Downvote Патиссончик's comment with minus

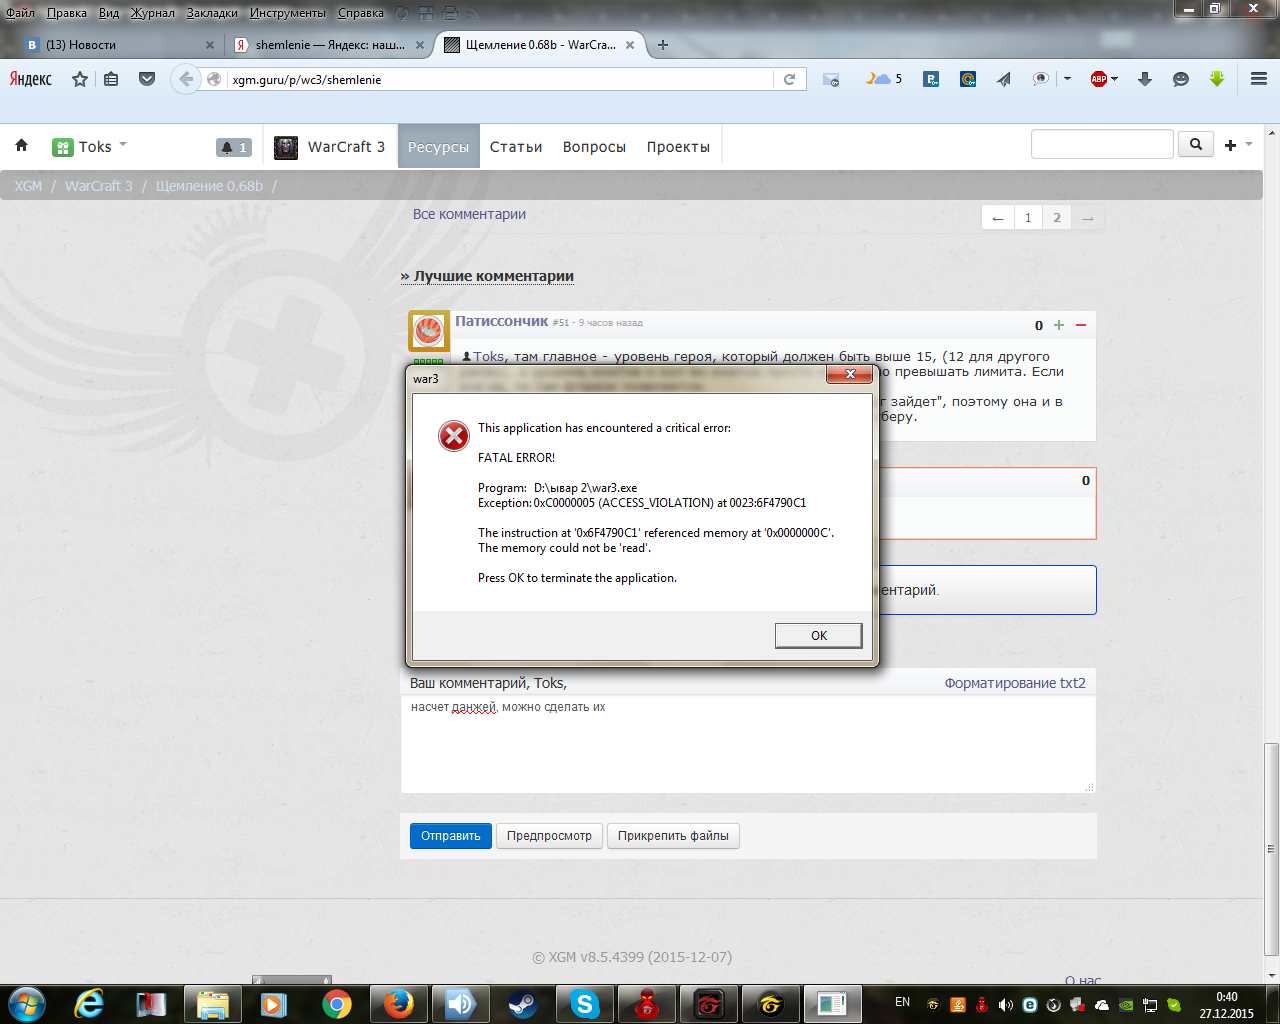coord(1080,325)
